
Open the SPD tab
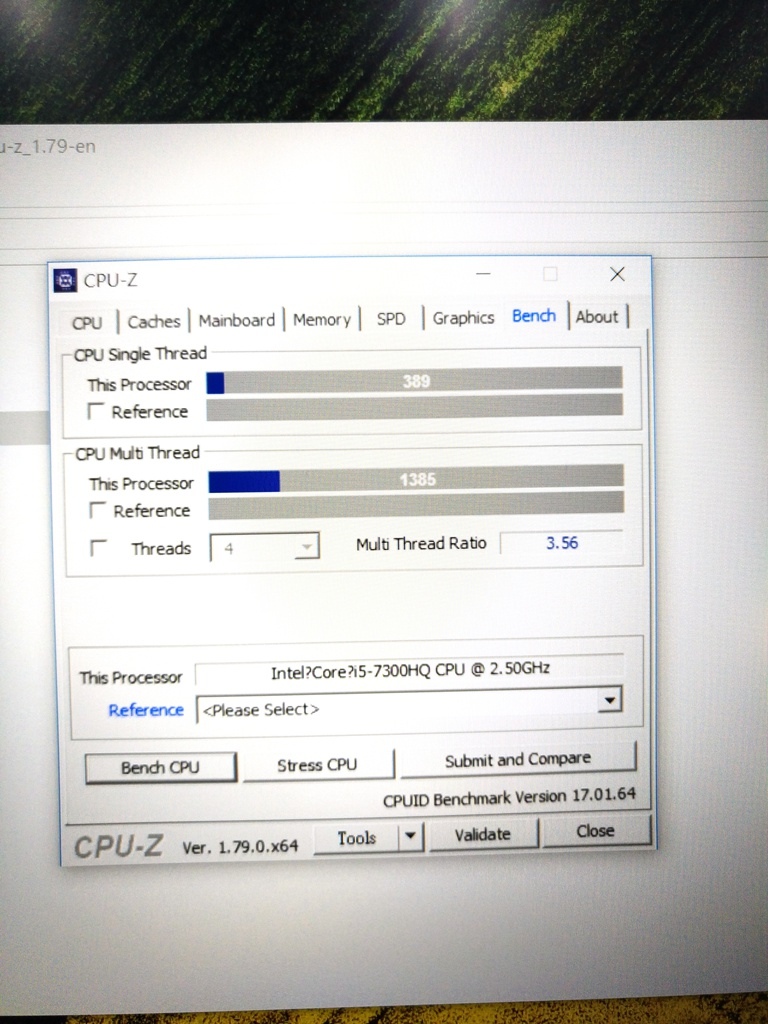click(391, 319)
